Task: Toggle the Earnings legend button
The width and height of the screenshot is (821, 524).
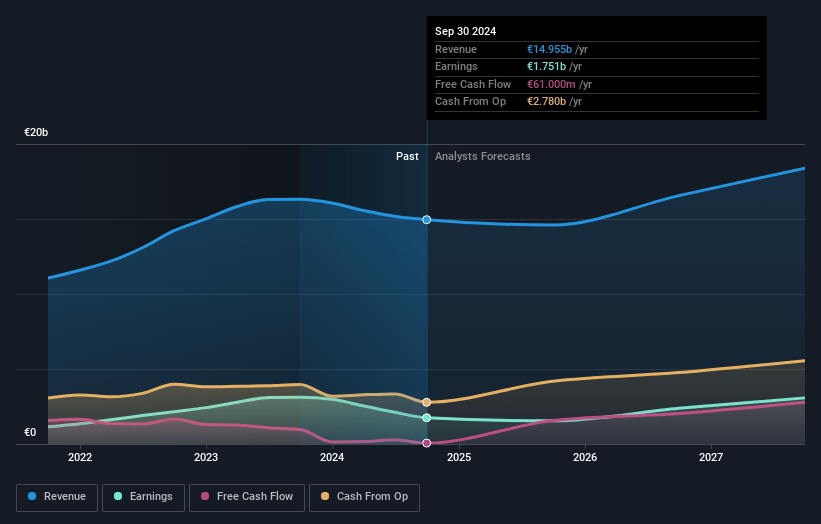Action: [143, 497]
